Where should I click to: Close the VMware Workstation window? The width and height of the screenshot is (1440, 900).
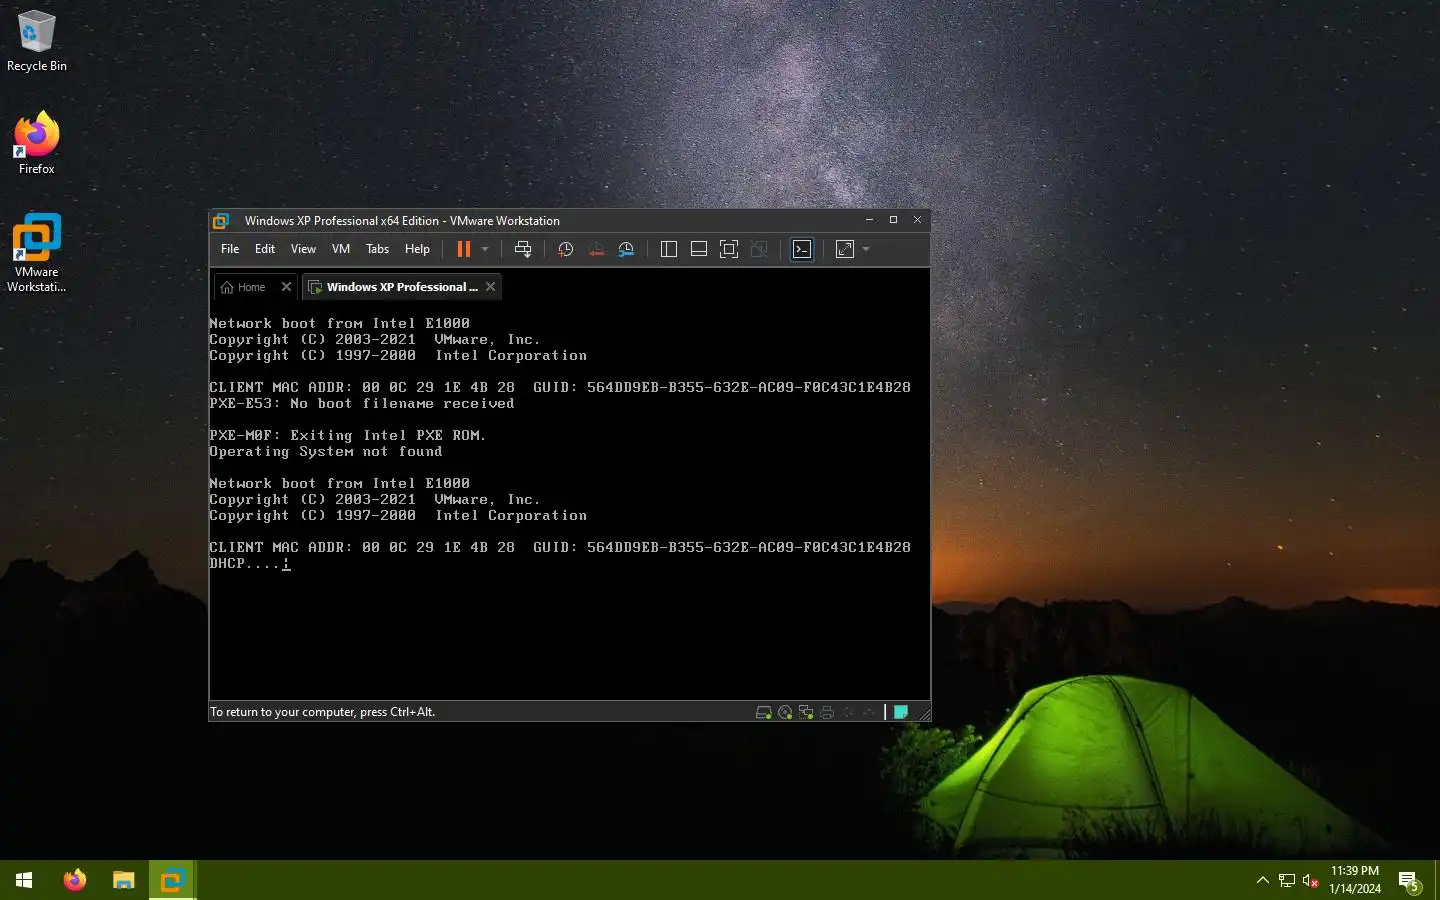[917, 220]
